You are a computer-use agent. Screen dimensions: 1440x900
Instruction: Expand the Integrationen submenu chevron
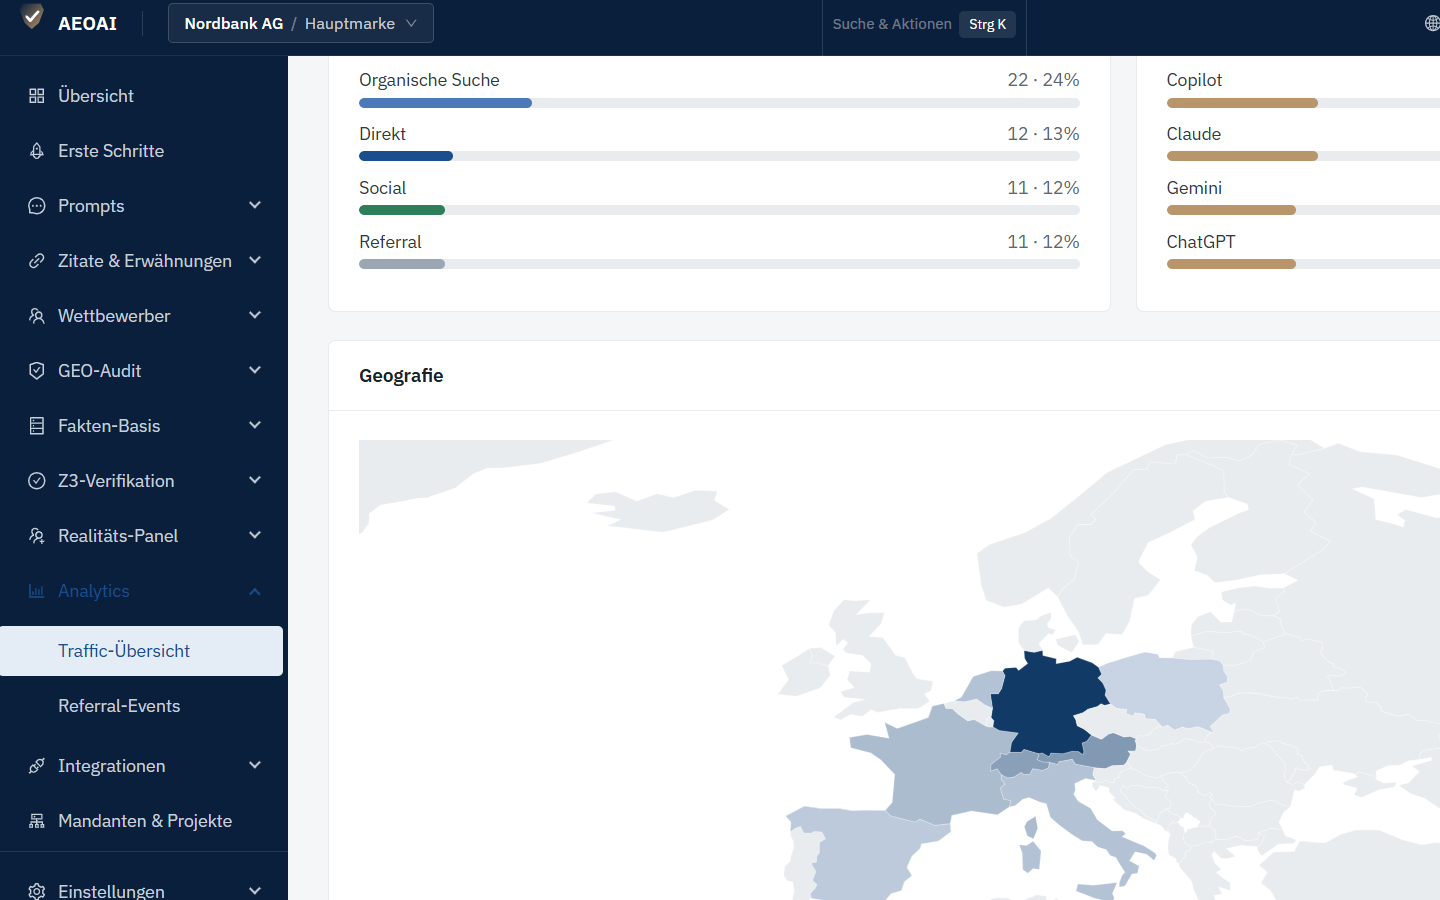(x=255, y=765)
